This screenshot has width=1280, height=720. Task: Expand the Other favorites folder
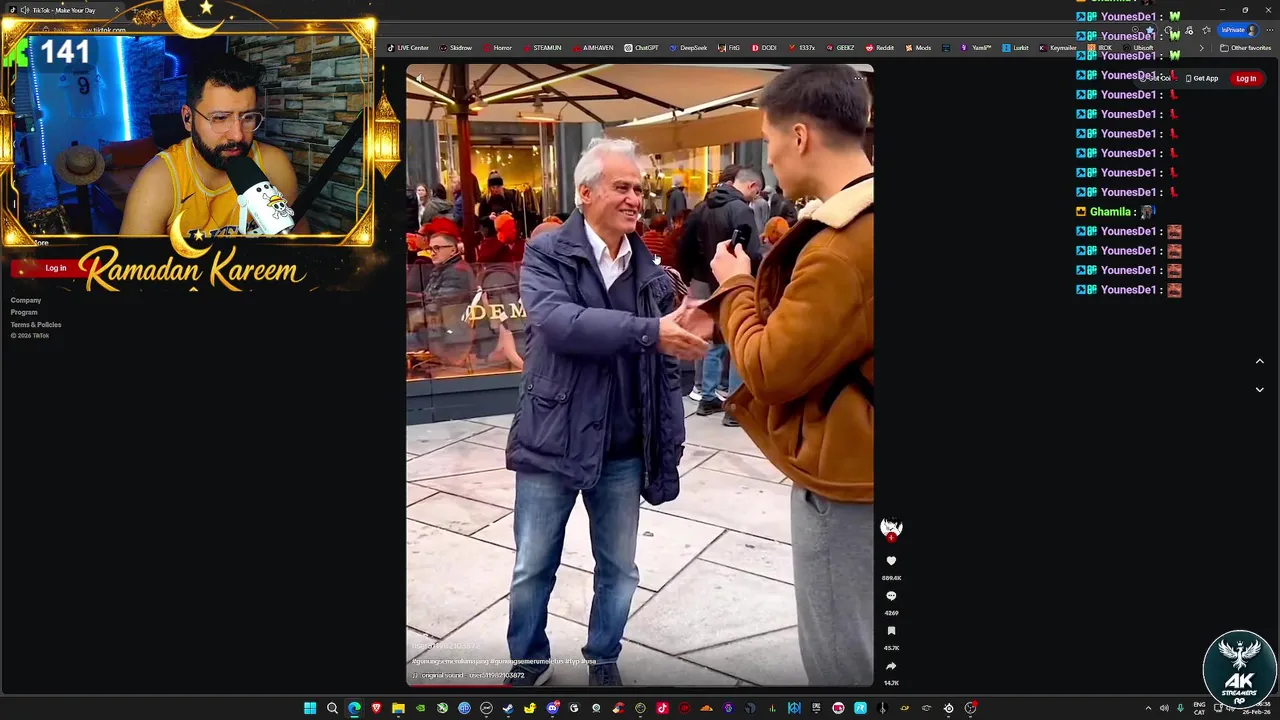coord(1245,48)
